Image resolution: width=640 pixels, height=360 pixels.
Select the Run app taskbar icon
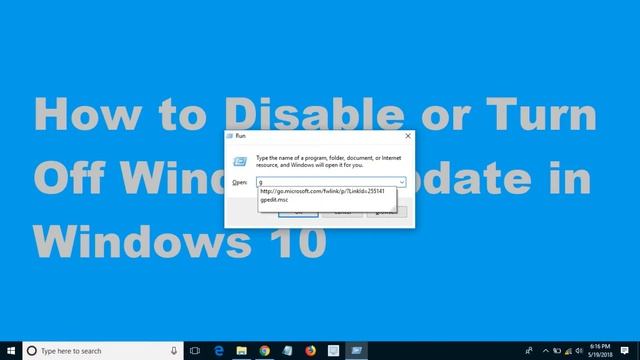pyautogui.click(x=356, y=351)
